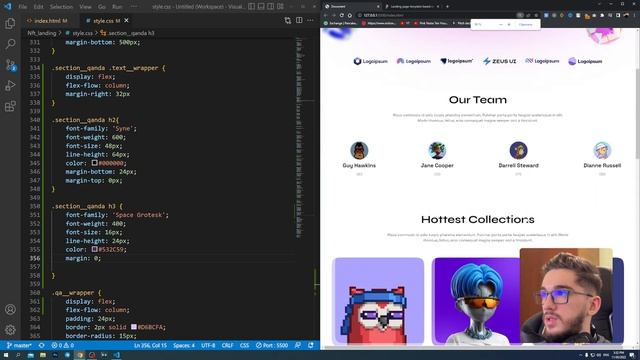
Task: Change the CRLF end-of-line selector
Action: pos(227,345)
